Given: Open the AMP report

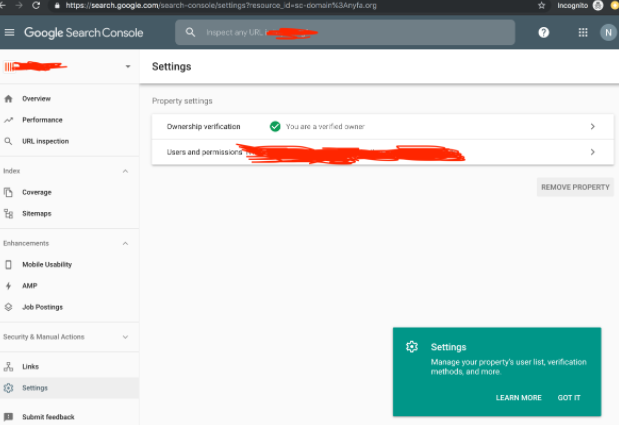Looking at the screenshot, I should click(x=30, y=286).
